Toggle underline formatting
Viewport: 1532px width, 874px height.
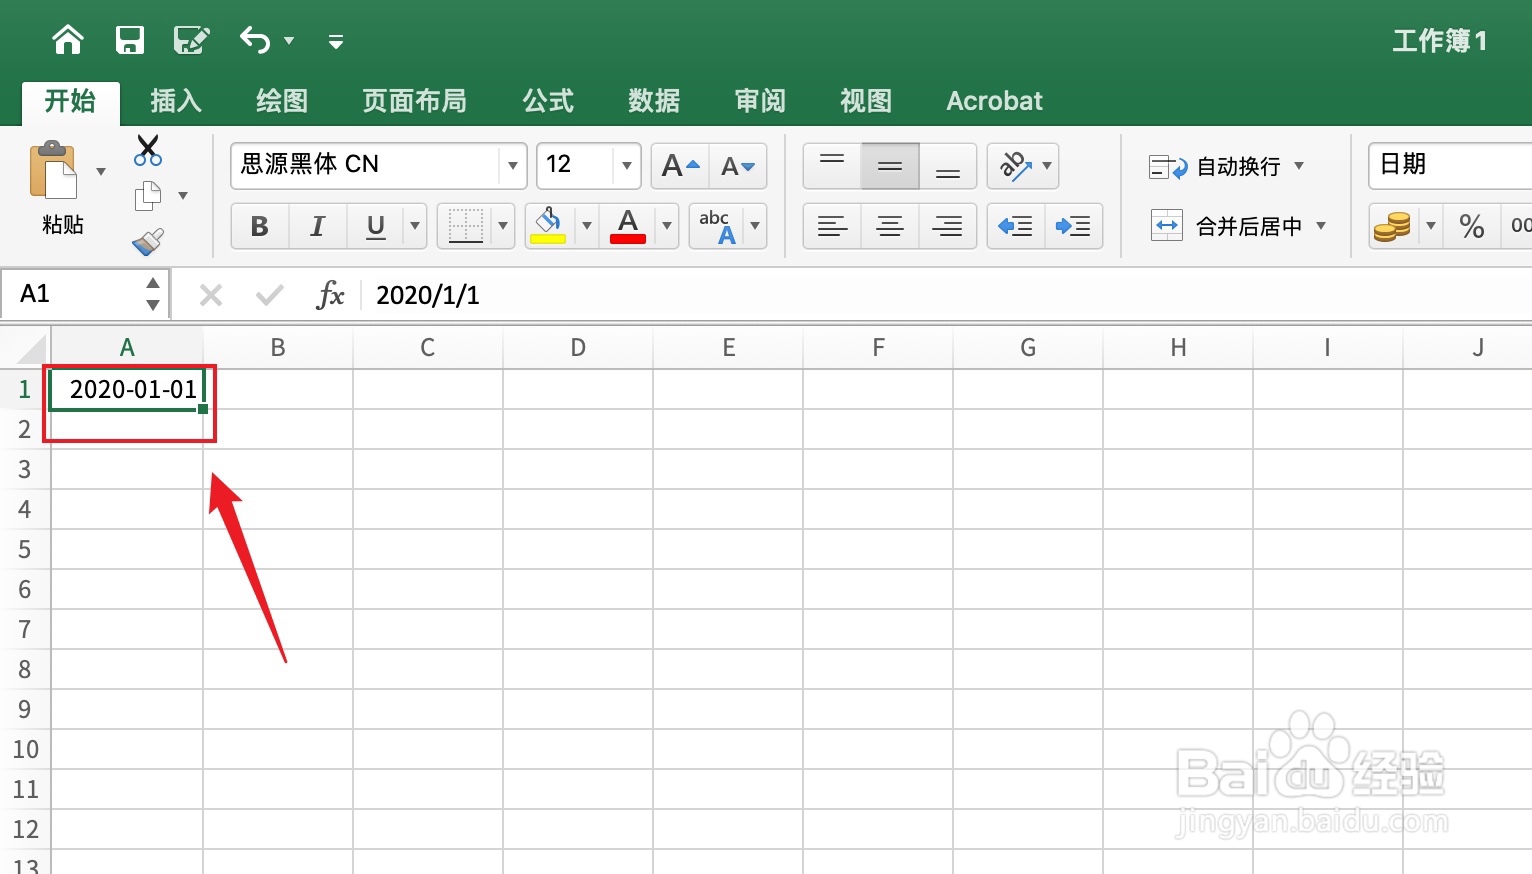coord(376,226)
